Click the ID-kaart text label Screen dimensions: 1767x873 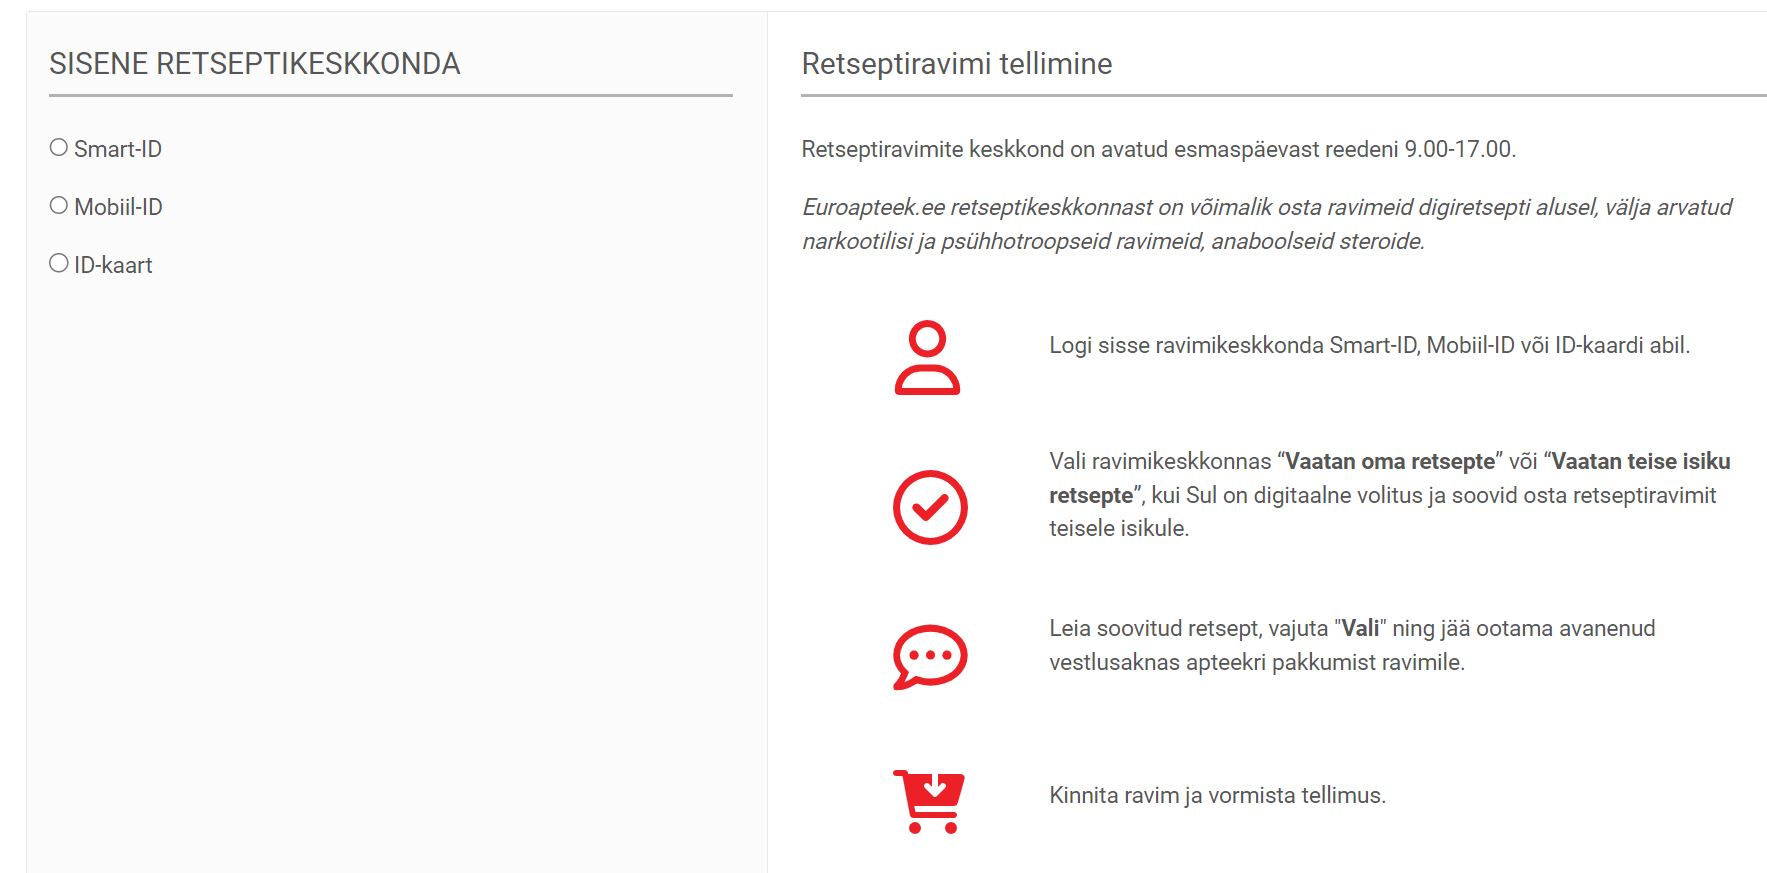coord(113,265)
